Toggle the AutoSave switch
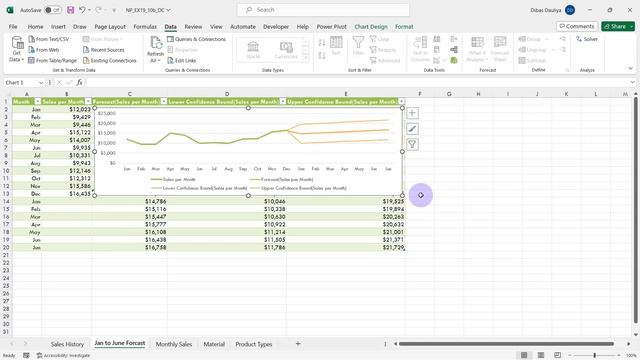Viewport: 640px width, 360px height. point(53,10)
